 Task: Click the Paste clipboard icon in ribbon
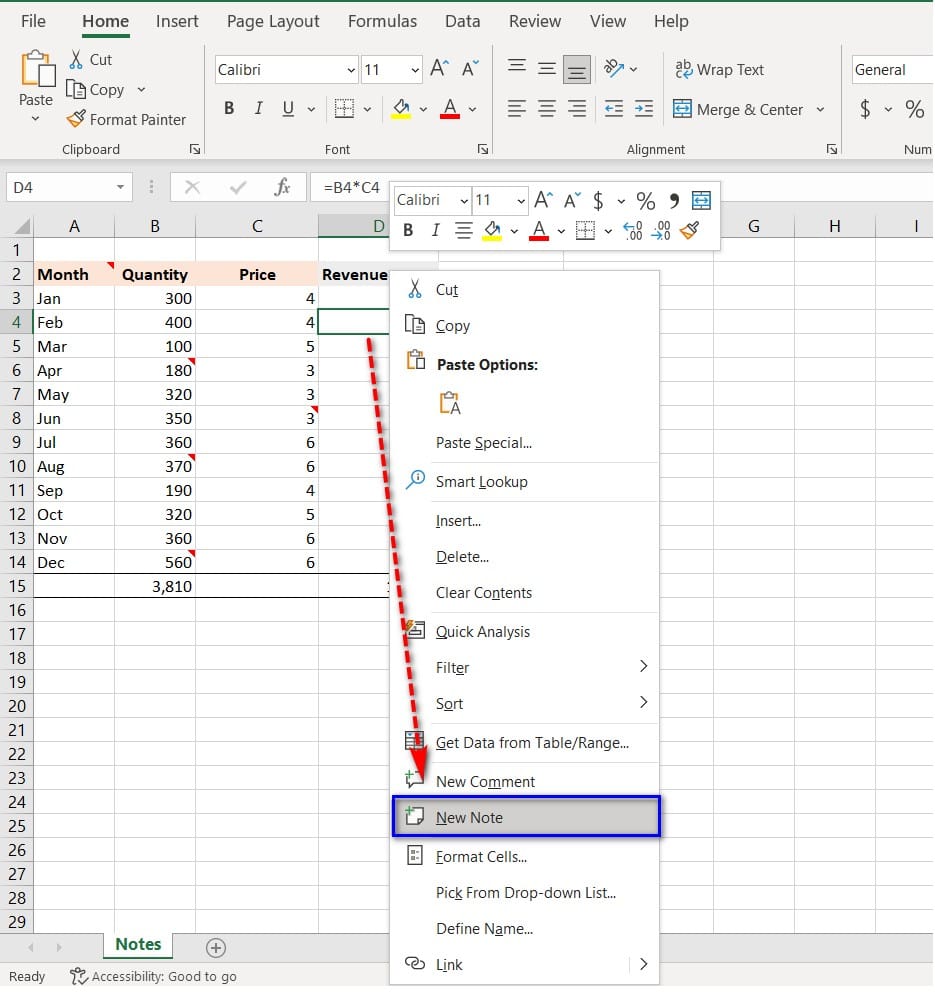[x=37, y=69]
